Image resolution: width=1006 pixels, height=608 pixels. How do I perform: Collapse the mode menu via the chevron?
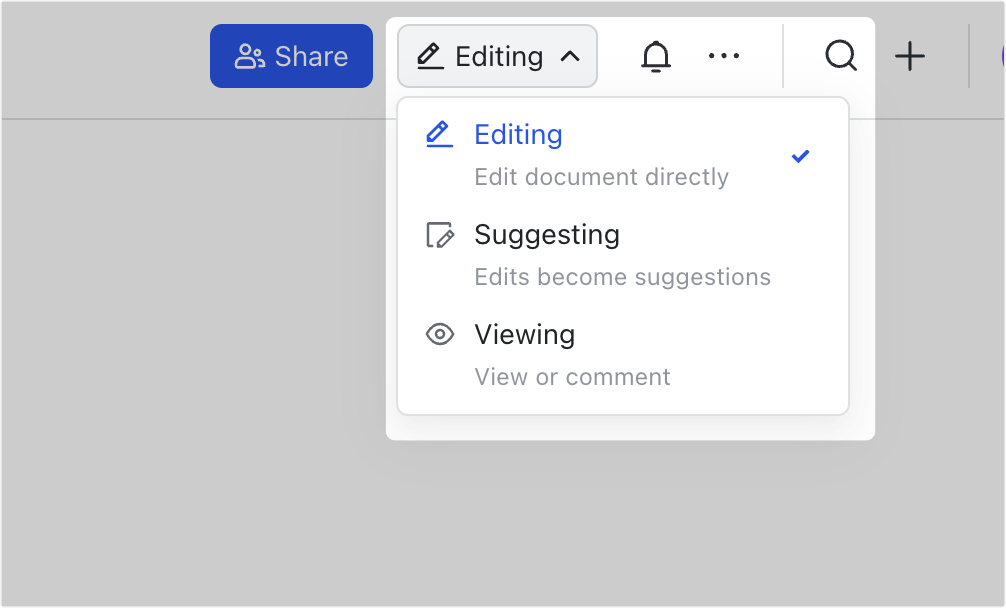pos(570,56)
